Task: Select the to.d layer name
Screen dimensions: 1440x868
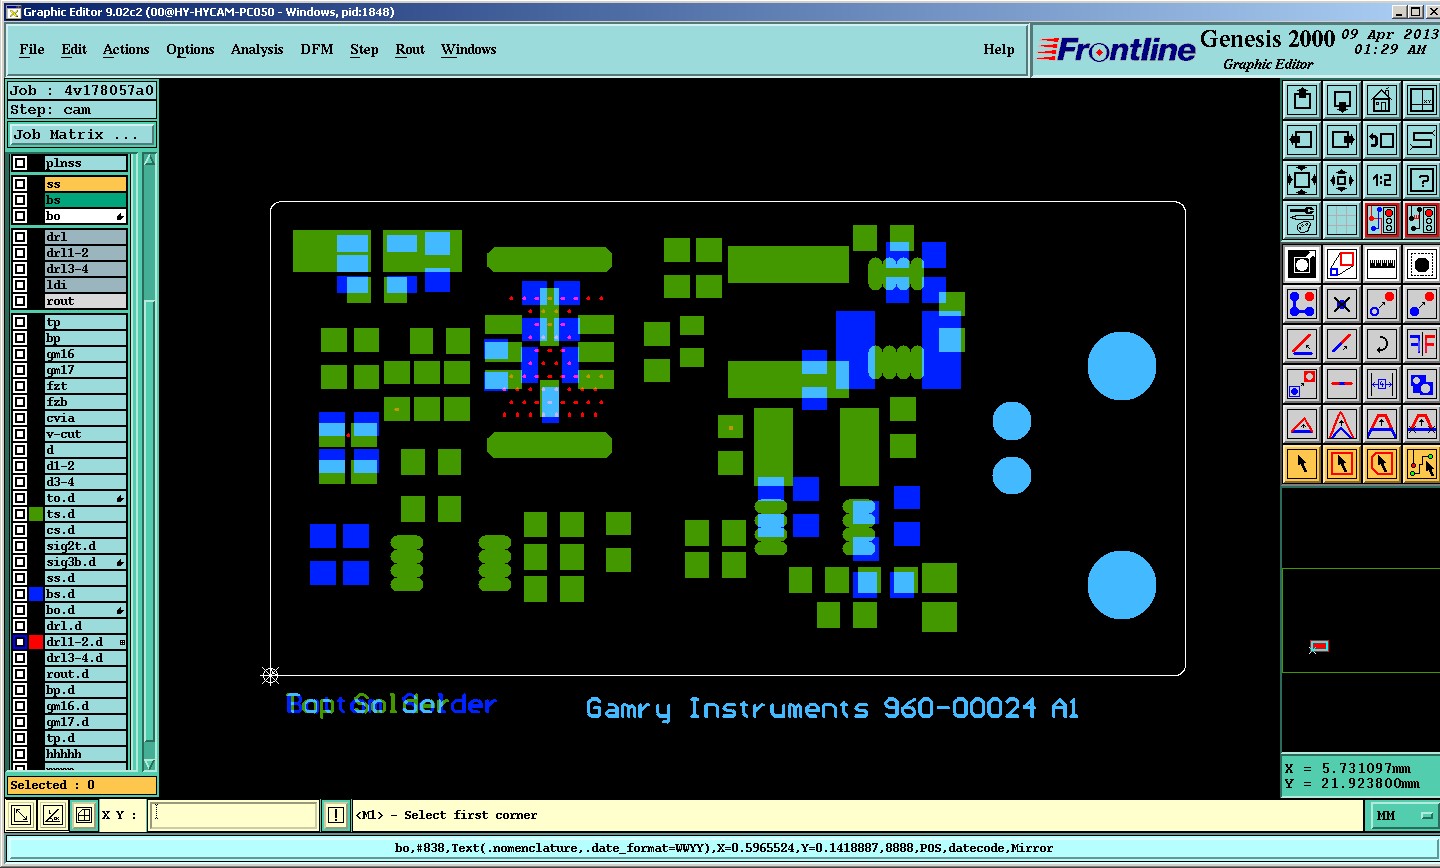Action: tap(85, 498)
